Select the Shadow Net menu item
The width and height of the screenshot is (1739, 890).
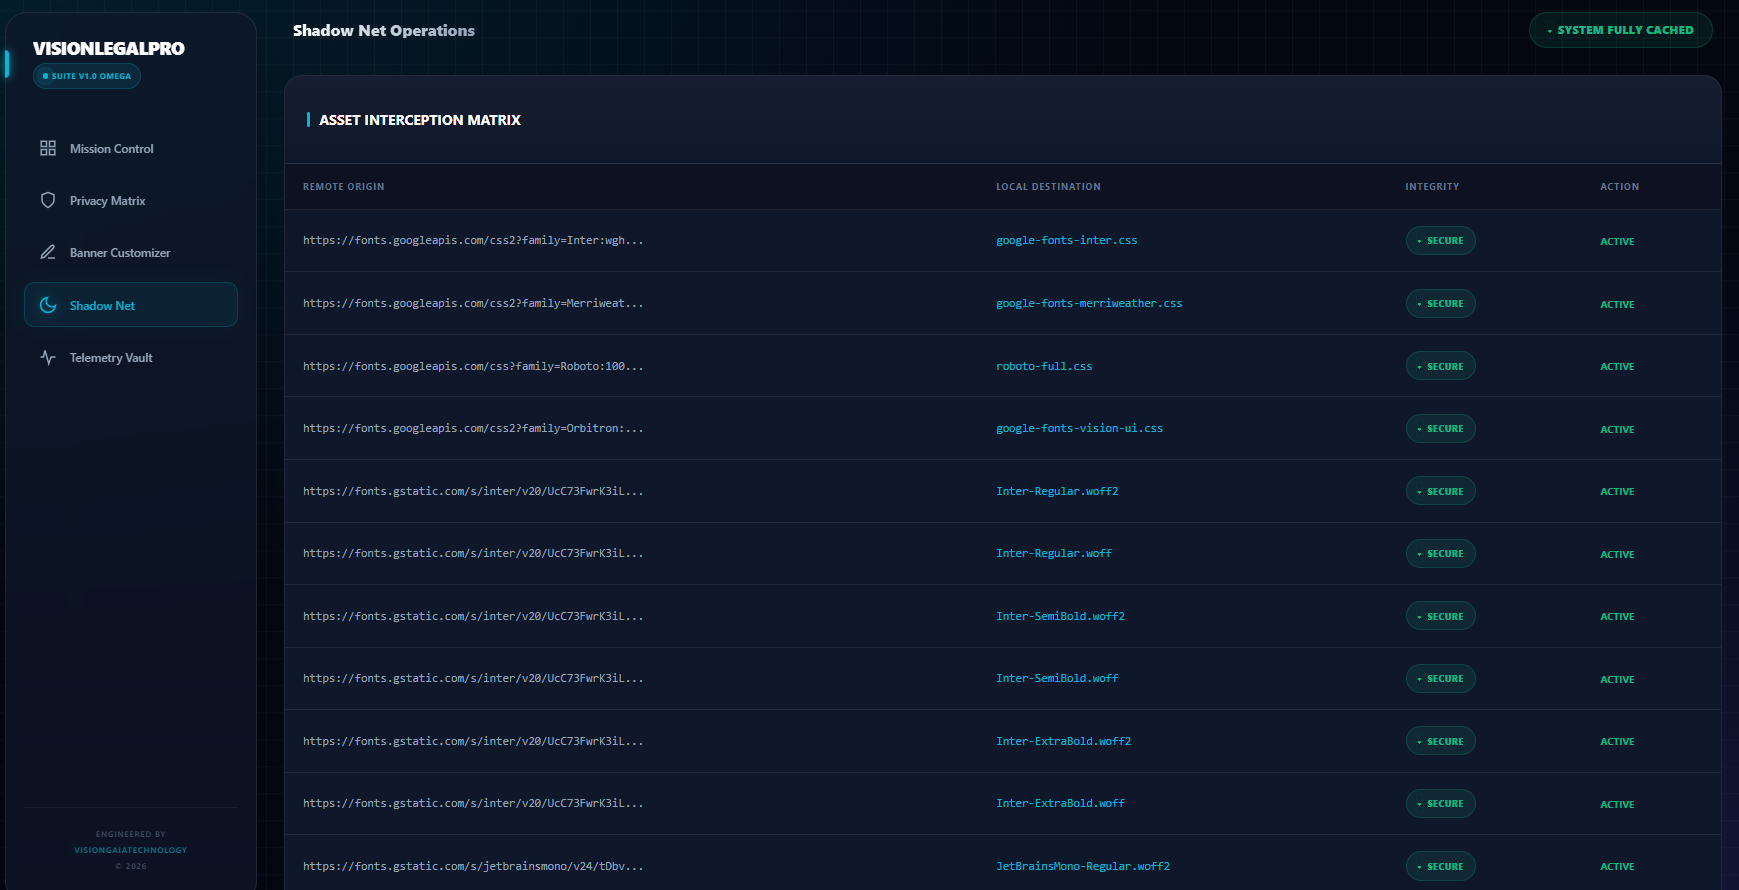coord(131,305)
